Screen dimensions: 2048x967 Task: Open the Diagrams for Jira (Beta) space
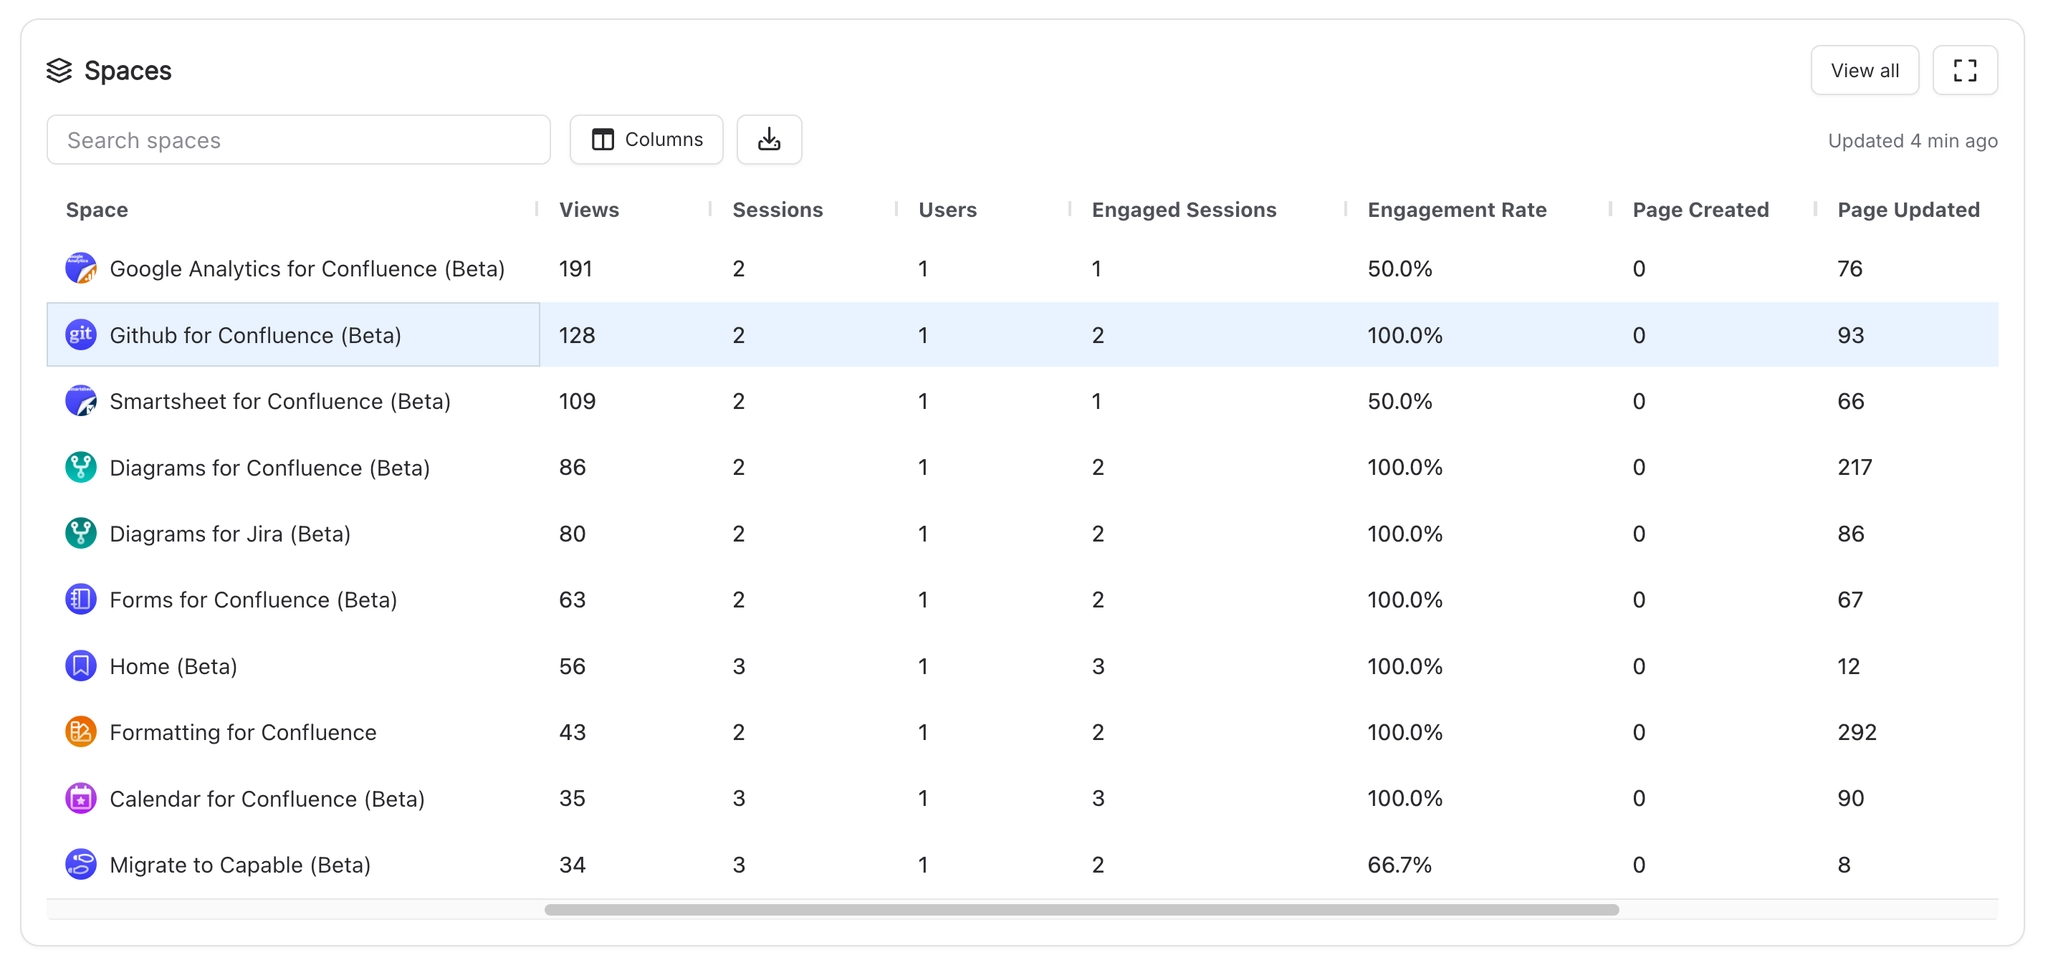coord(230,534)
